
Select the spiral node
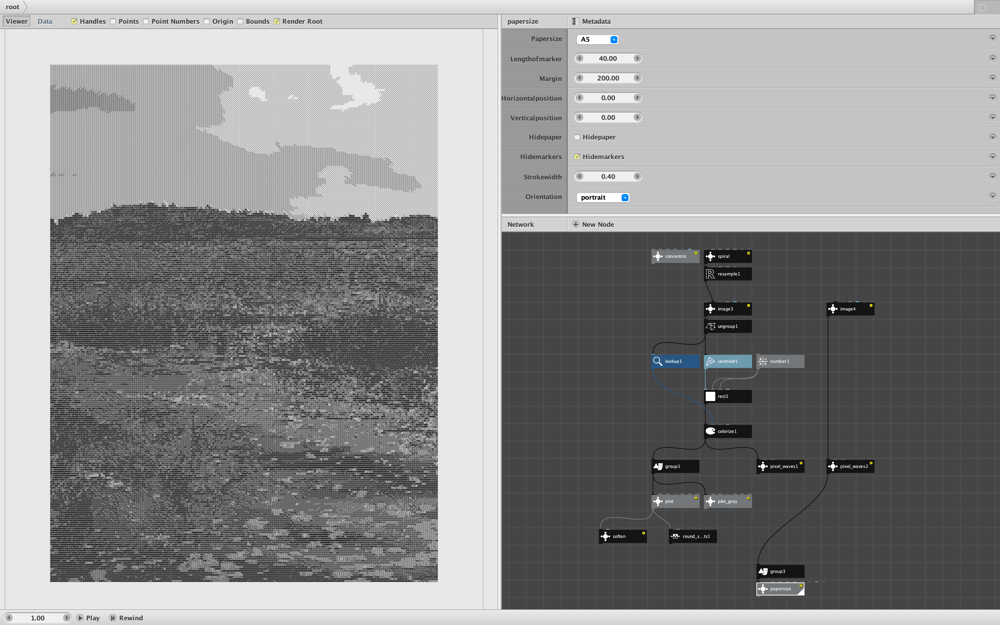(728, 256)
